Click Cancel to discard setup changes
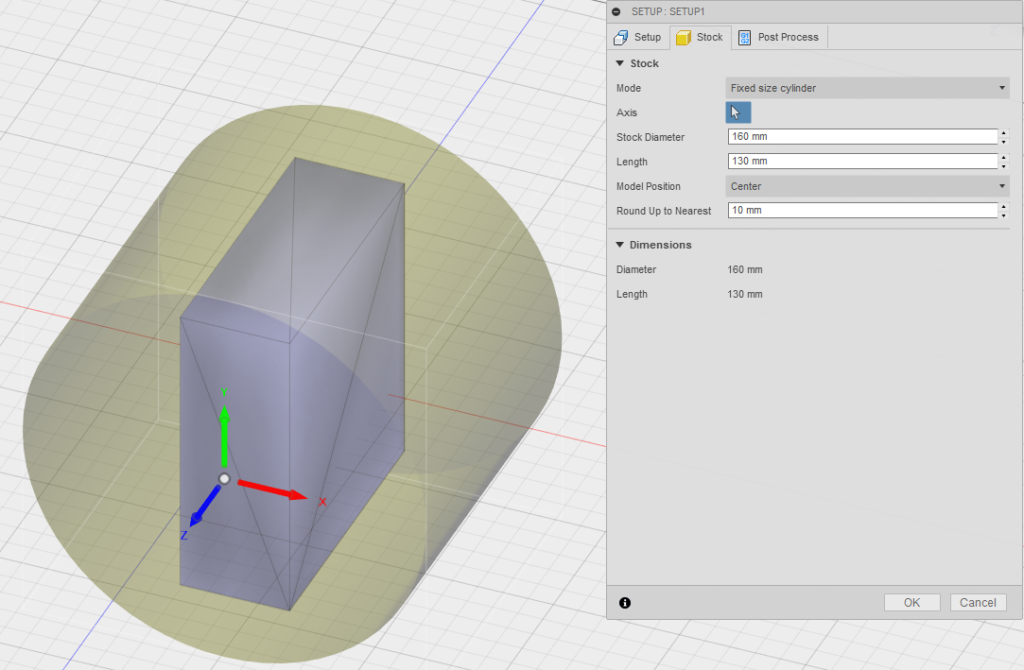Viewport: 1024px width, 670px height. click(x=977, y=602)
